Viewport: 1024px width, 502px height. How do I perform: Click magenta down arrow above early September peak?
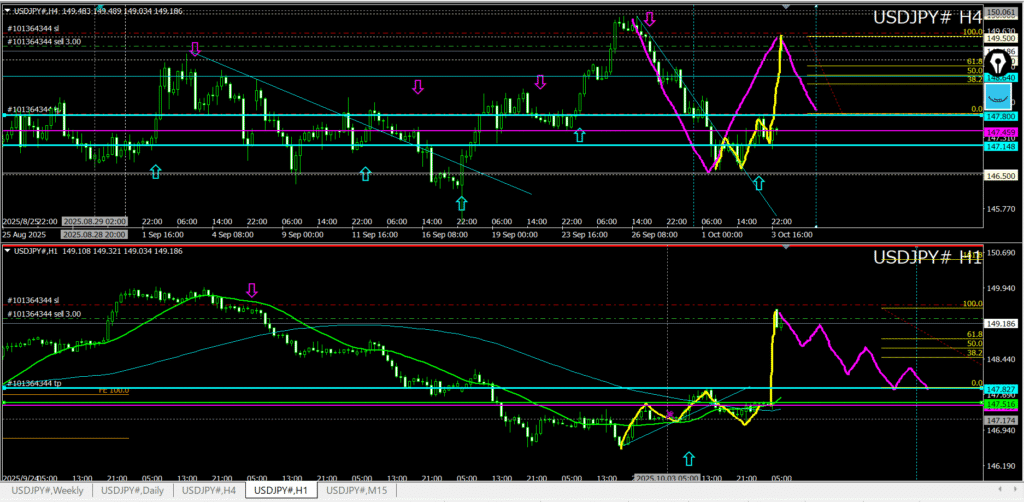[195, 48]
